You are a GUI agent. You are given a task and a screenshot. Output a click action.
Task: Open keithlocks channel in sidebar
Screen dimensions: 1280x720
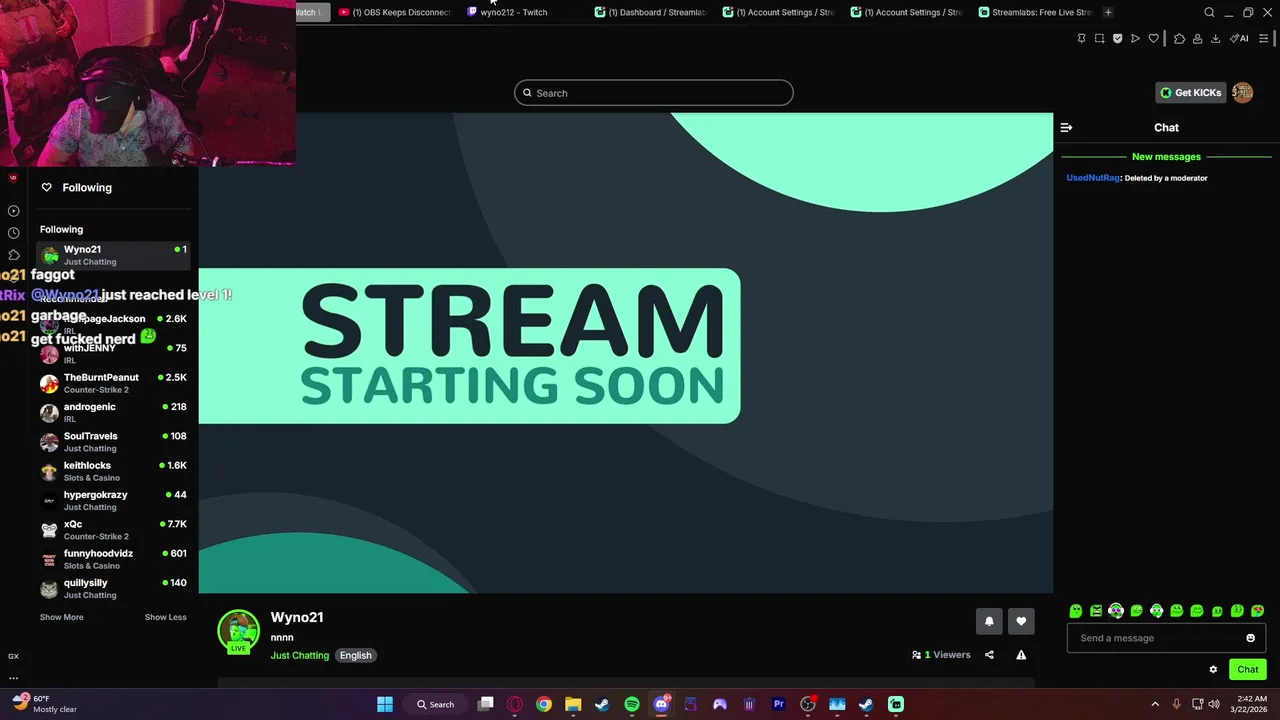point(113,471)
